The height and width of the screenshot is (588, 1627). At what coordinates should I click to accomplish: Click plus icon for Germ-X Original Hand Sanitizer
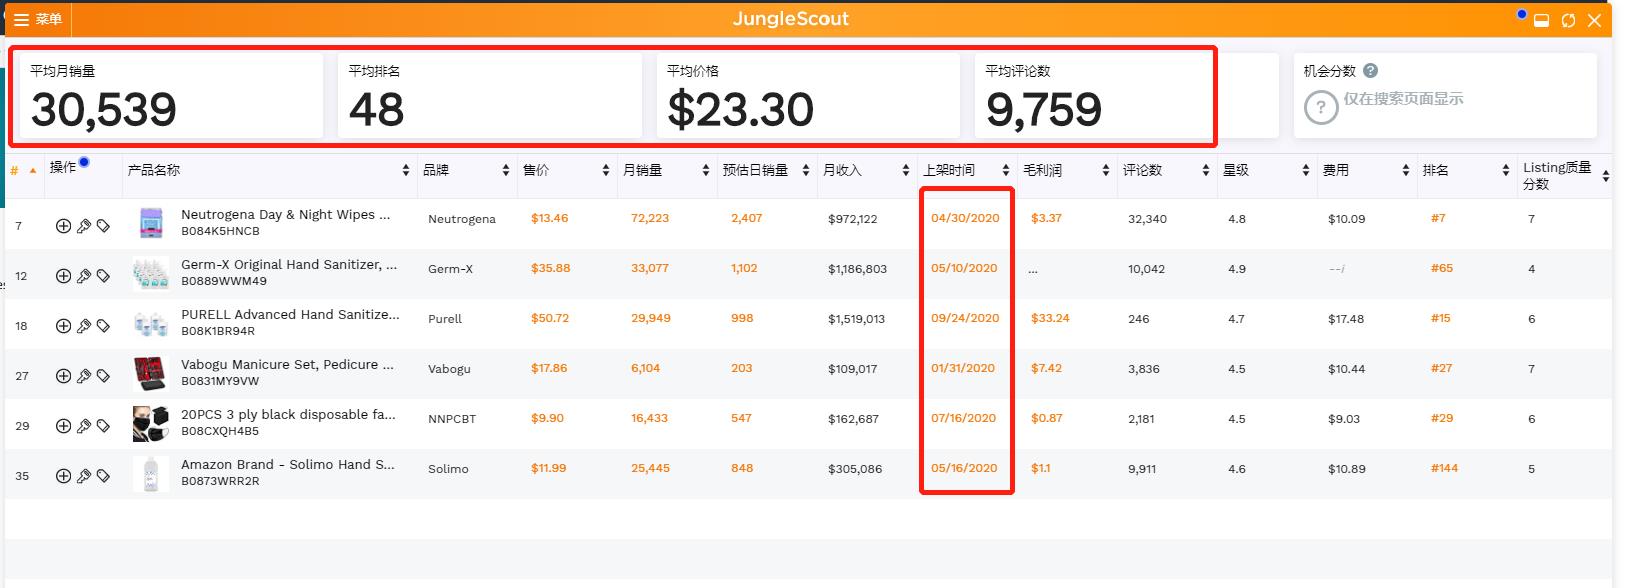pyautogui.click(x=63, y=276)
